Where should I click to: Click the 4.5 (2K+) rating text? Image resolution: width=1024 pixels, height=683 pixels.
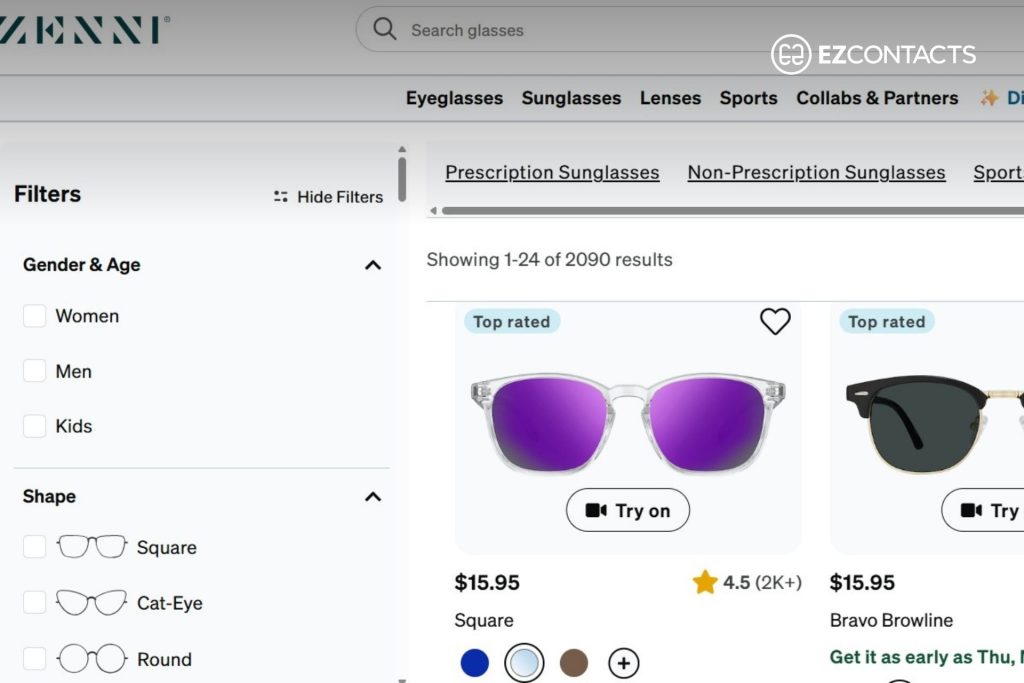tap(762, 582)
